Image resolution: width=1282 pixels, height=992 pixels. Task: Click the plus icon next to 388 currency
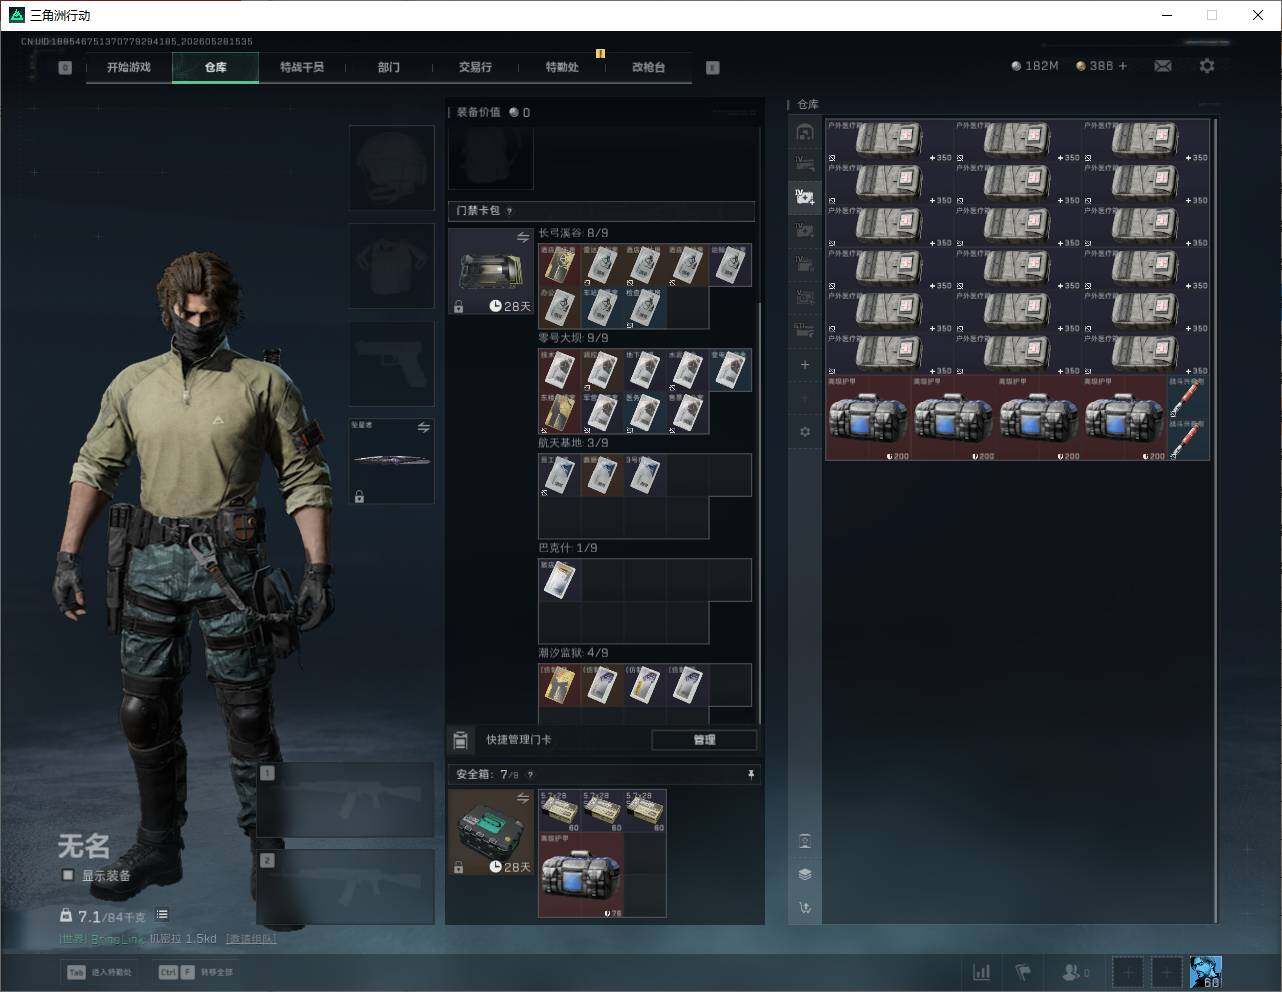[1123, 66]
